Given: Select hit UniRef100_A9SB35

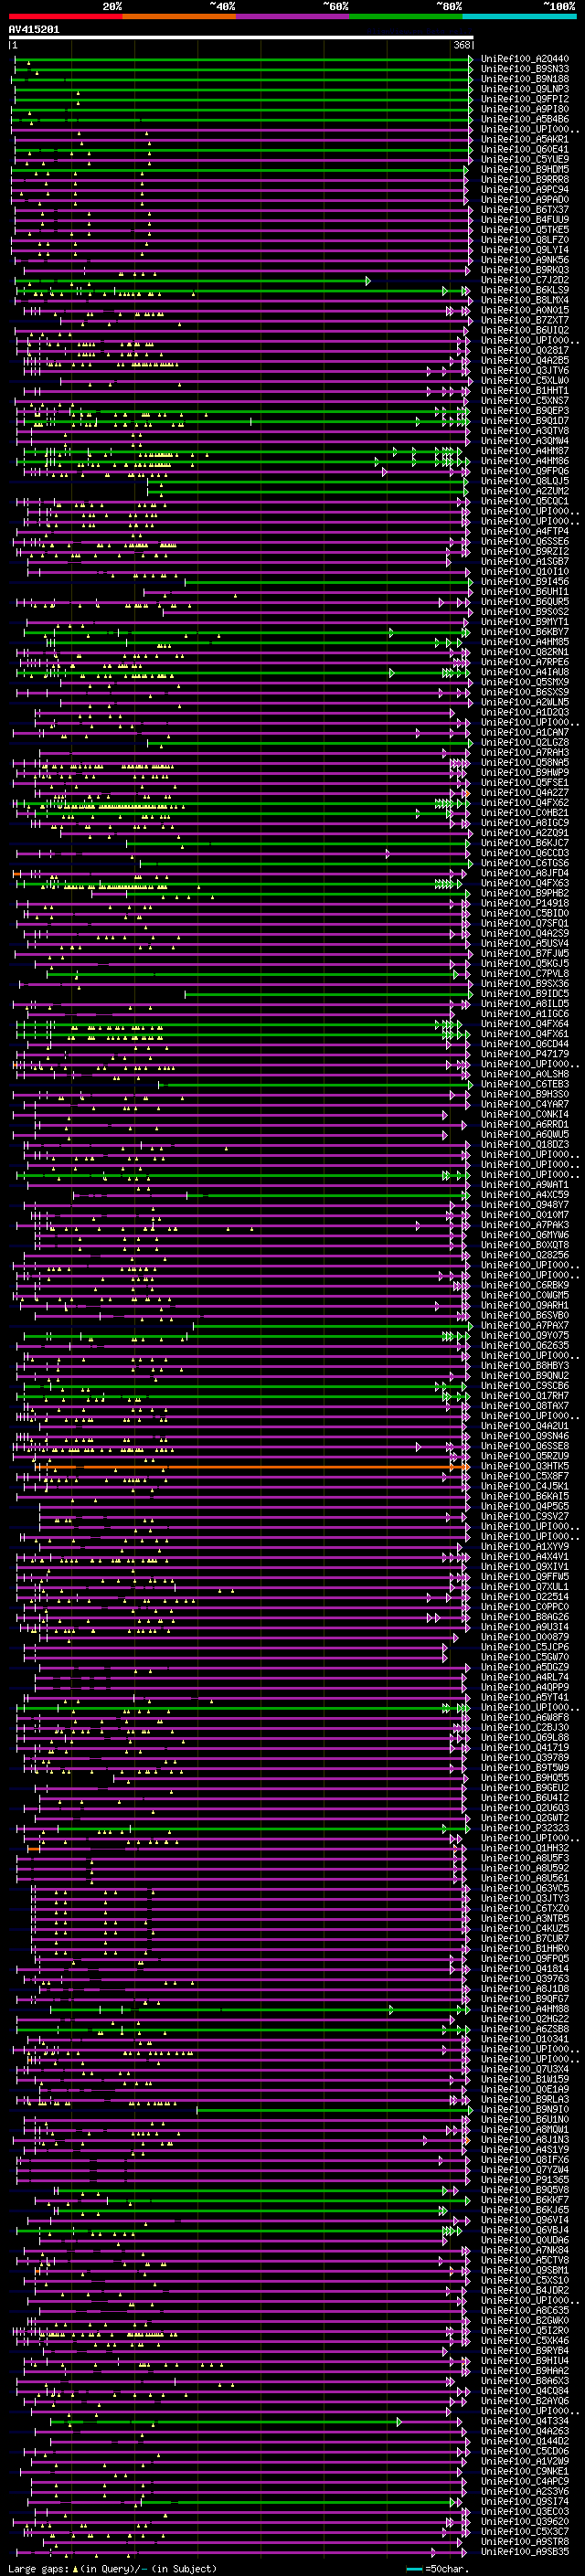Looking at the screenshot, I should (x=525, y=2551).
